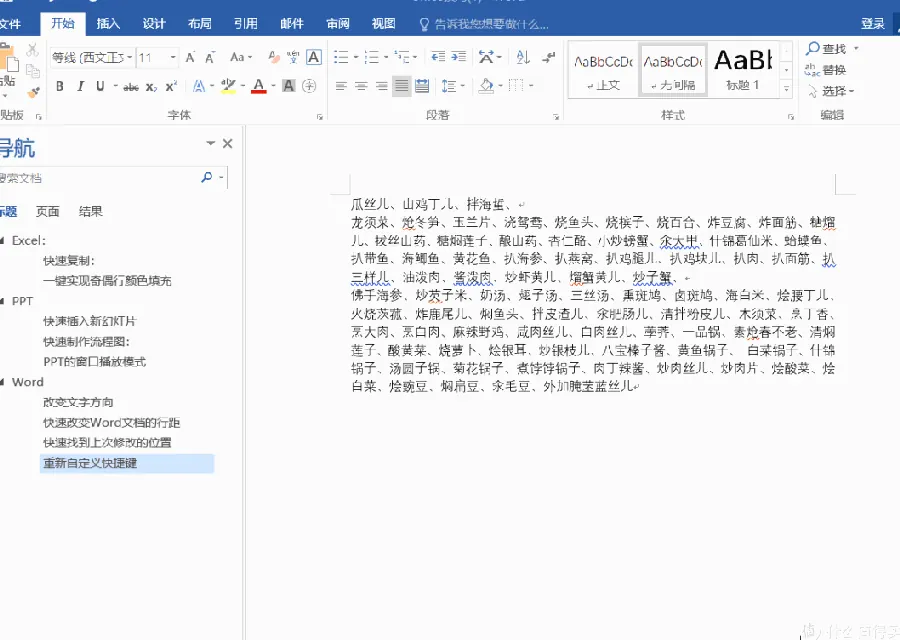Open text effects tool
Screen dimensions: 900x640
(199, 86)
